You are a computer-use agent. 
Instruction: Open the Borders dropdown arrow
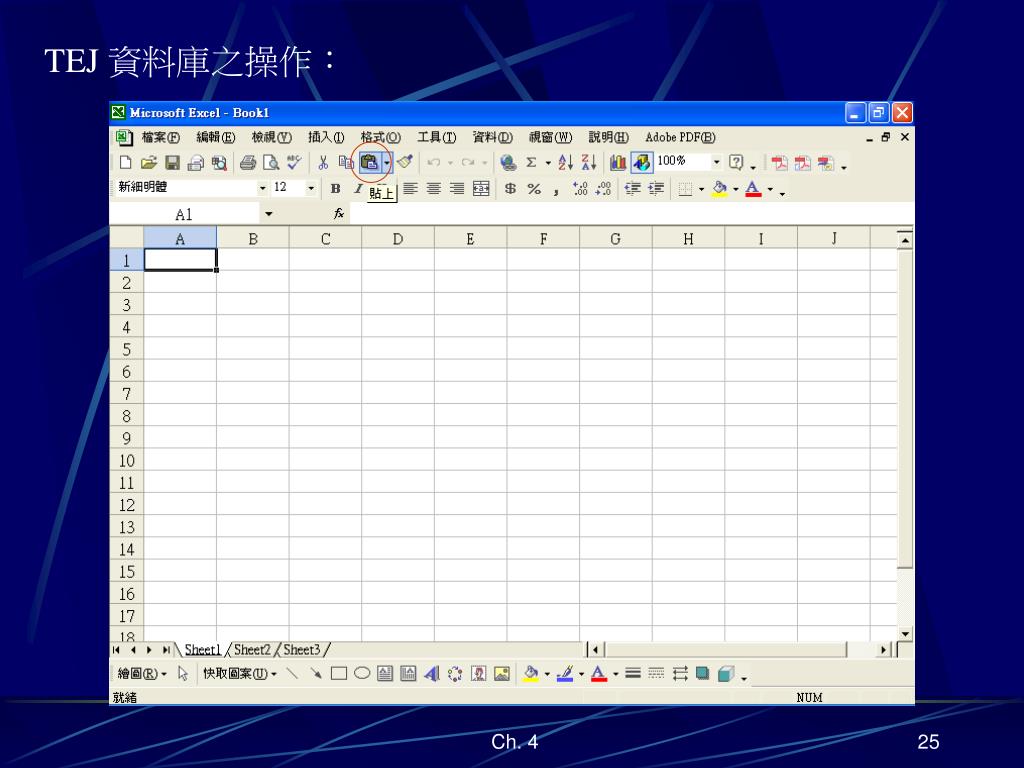701,189
